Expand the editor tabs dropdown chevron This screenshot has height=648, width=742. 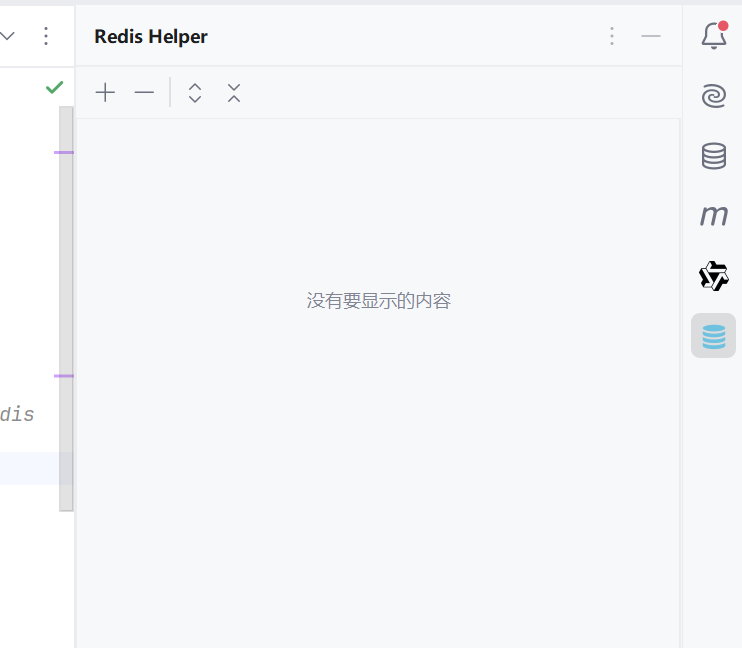[x=7, y=36]
